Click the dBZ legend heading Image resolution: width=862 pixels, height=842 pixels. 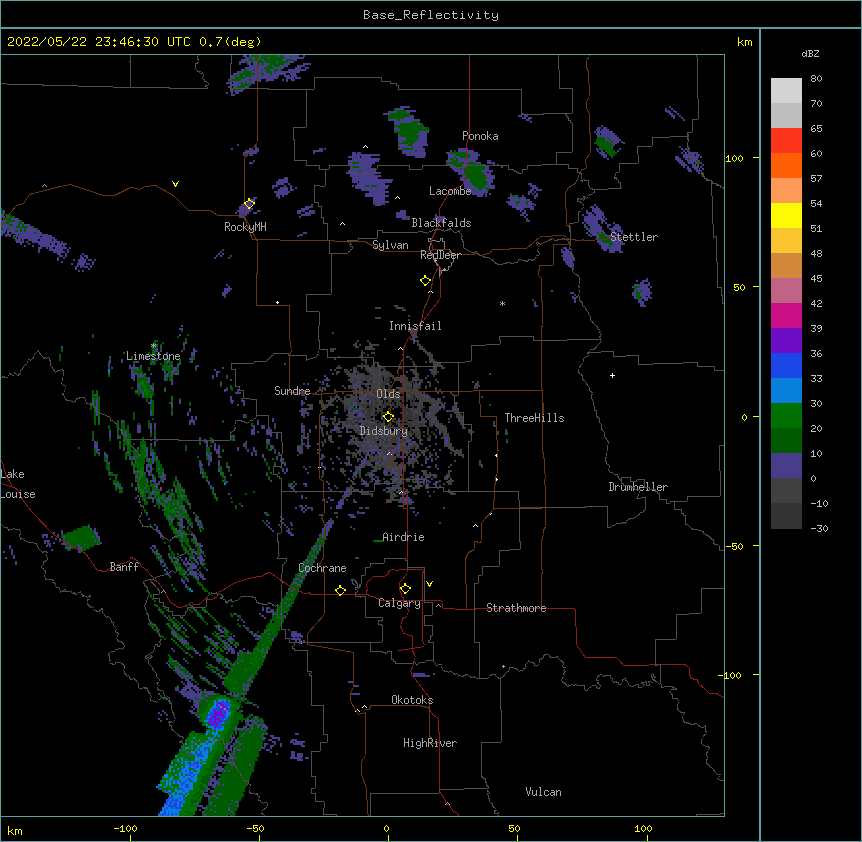click(x=810, y=53)
